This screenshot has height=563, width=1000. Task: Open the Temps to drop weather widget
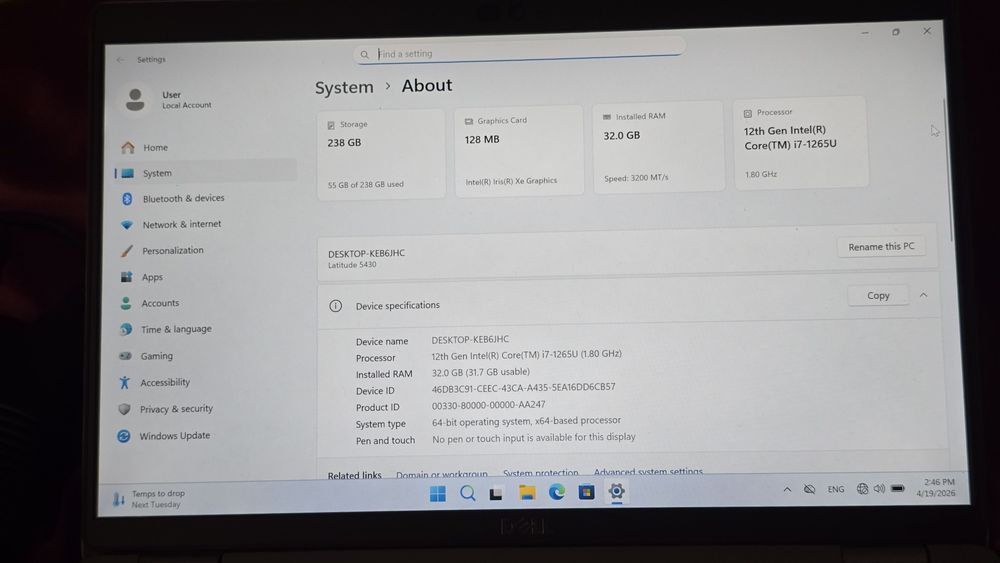[149, 499]
